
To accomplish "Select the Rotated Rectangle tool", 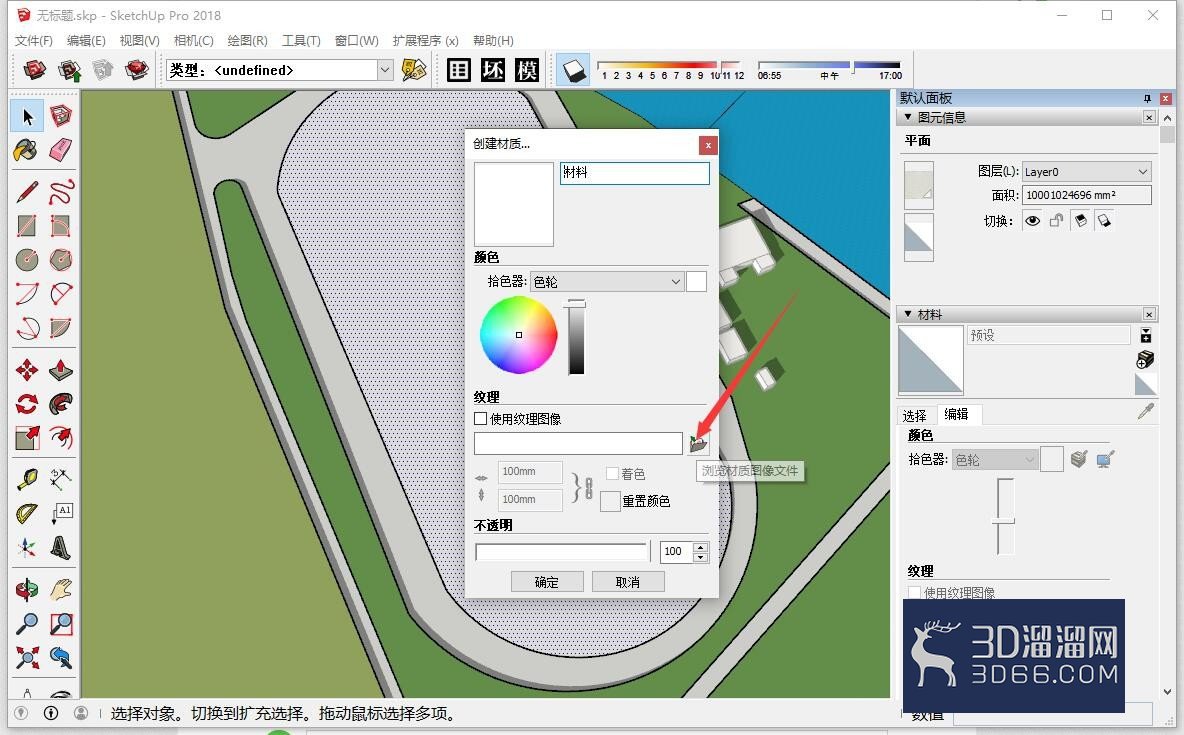I will tap(61, 226).
